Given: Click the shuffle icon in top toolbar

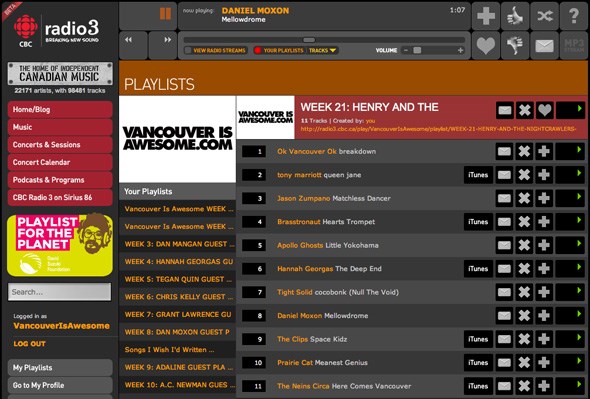Looking at the screenshot, I should coord(544,16).
